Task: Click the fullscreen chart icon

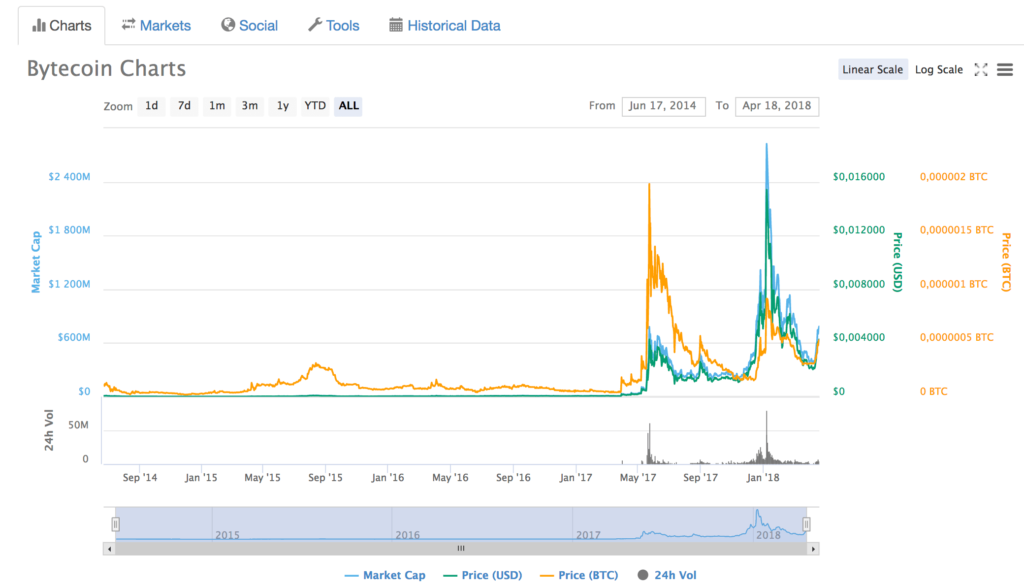Action: (981, 70)
